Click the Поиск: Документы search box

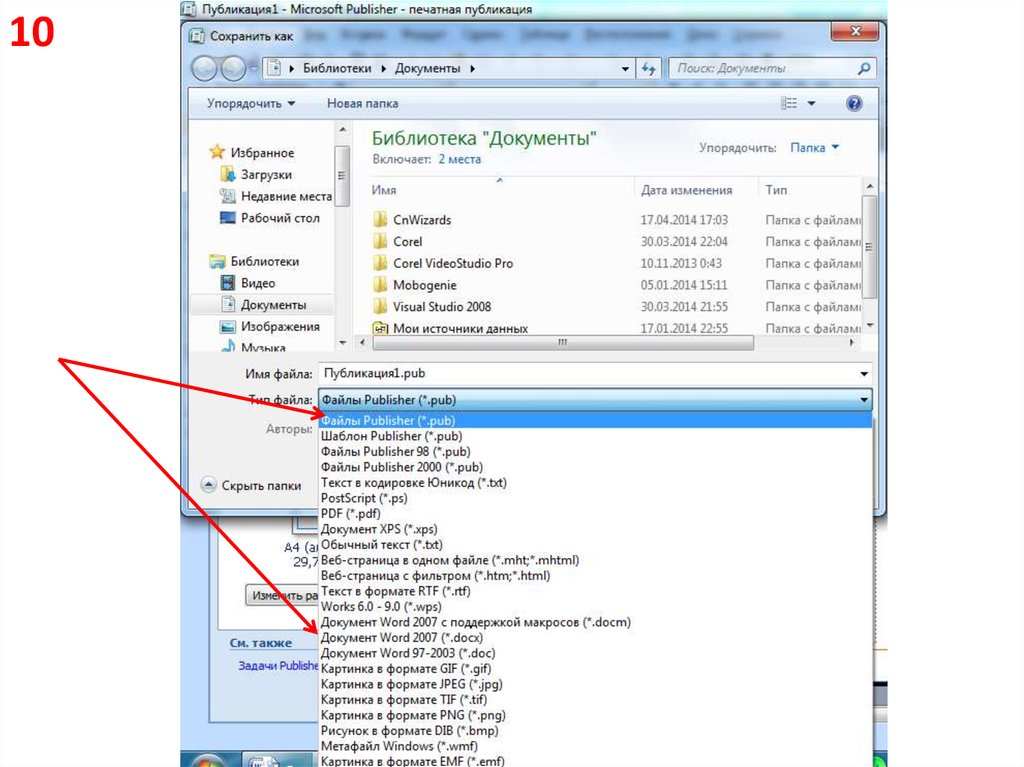click(x=765, y=69)
